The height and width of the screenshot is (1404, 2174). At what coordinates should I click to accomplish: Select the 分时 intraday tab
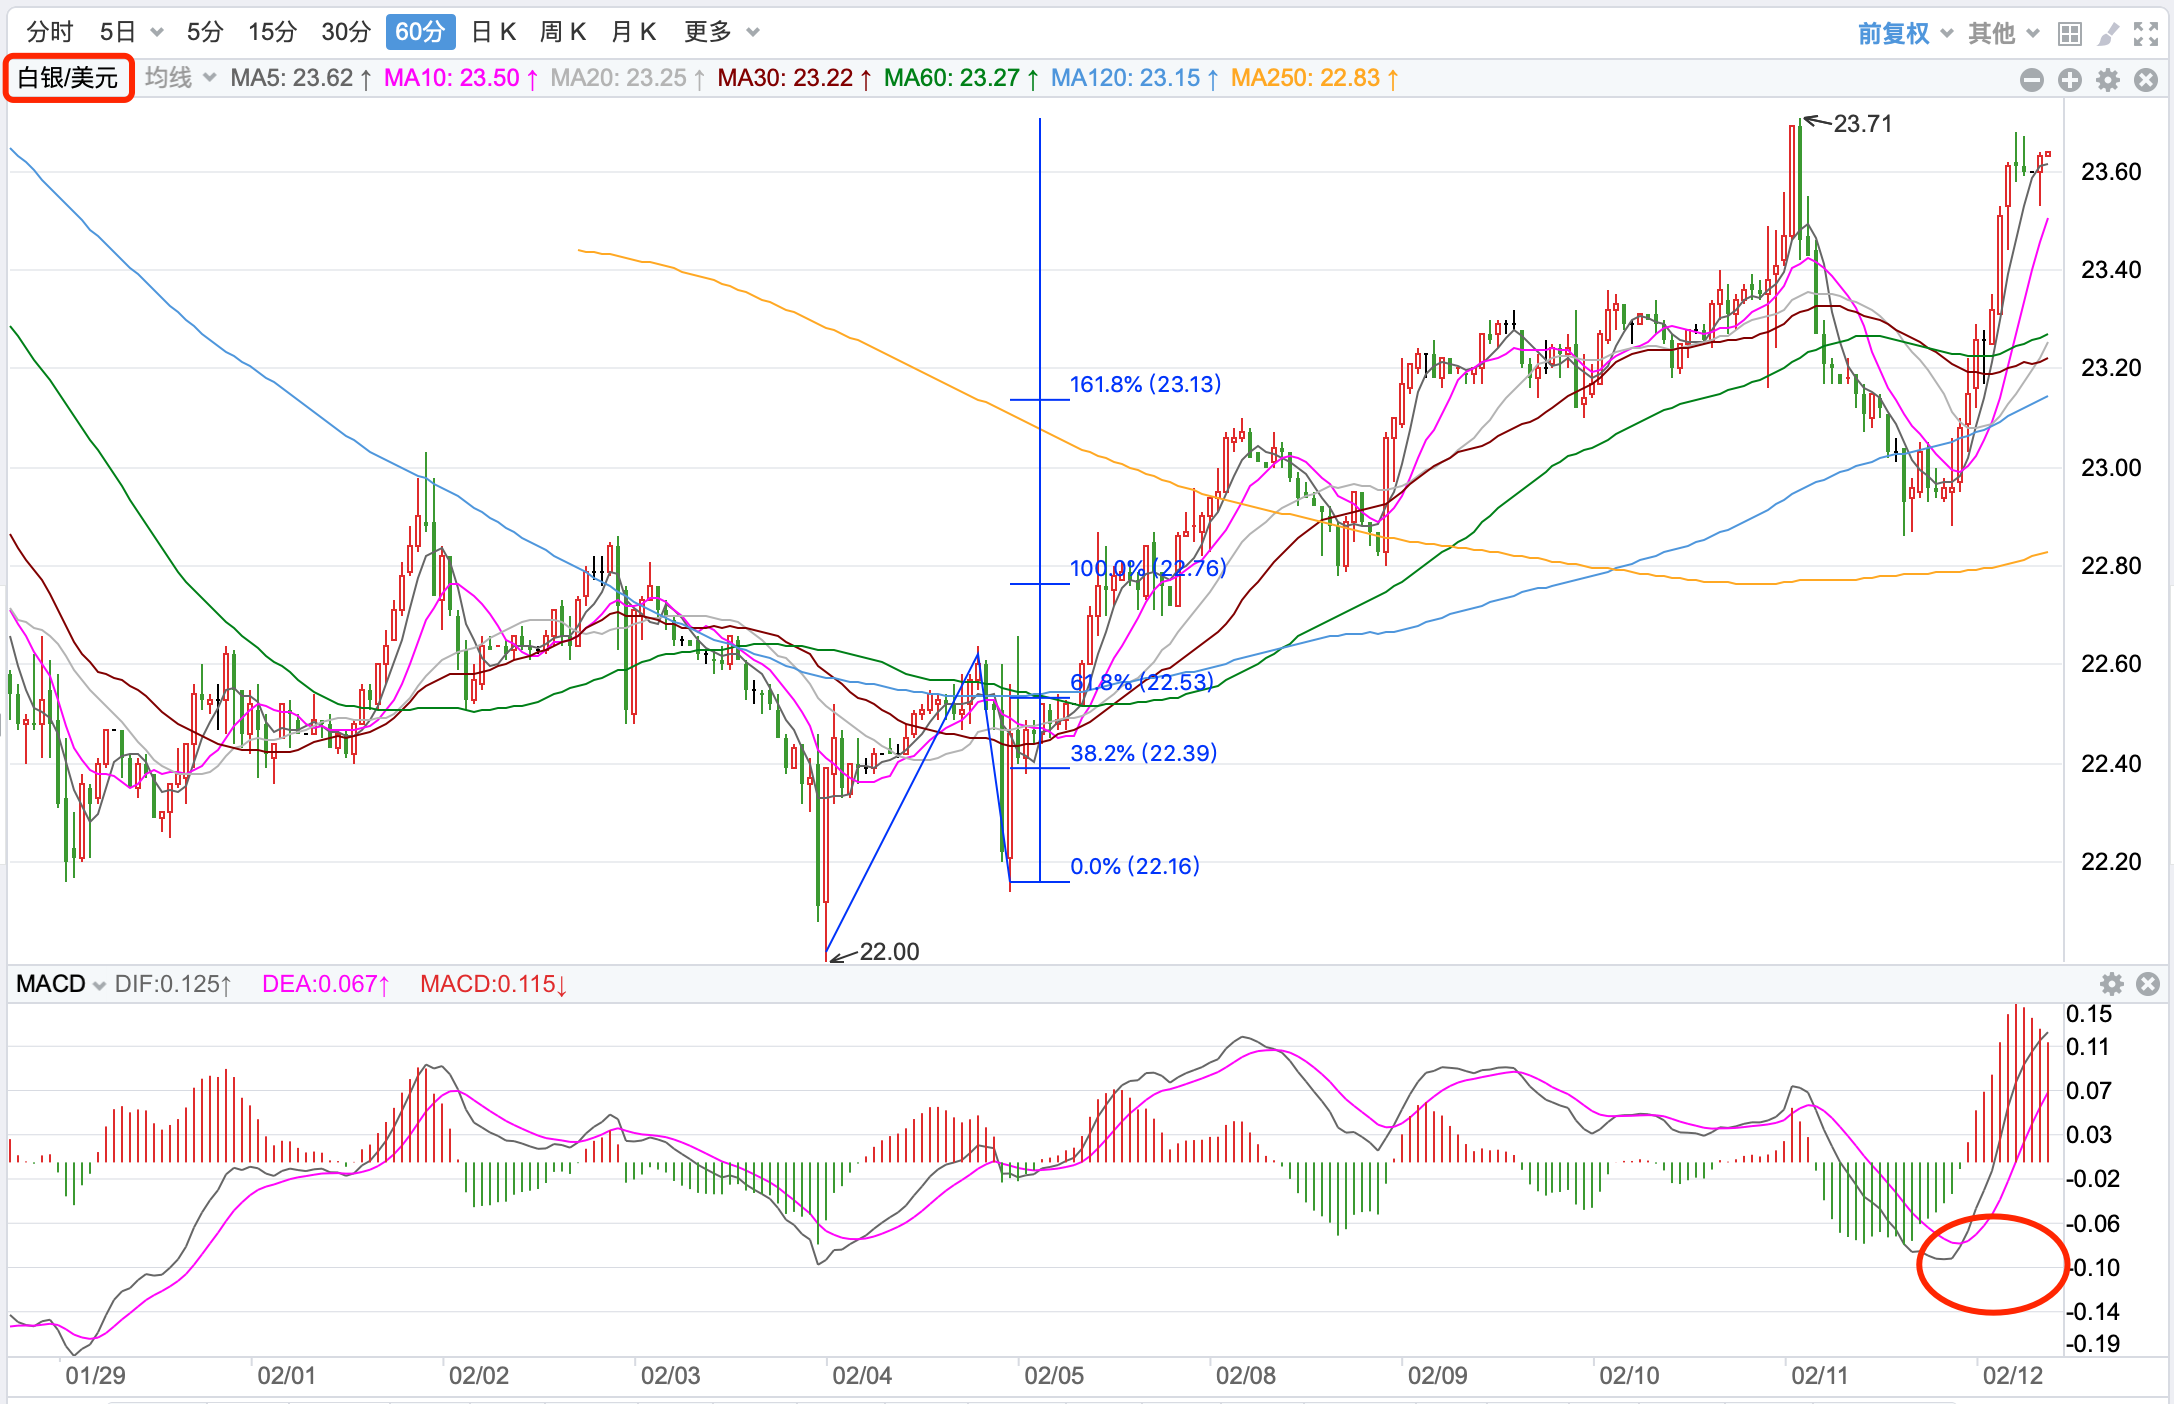pos(49,32)
